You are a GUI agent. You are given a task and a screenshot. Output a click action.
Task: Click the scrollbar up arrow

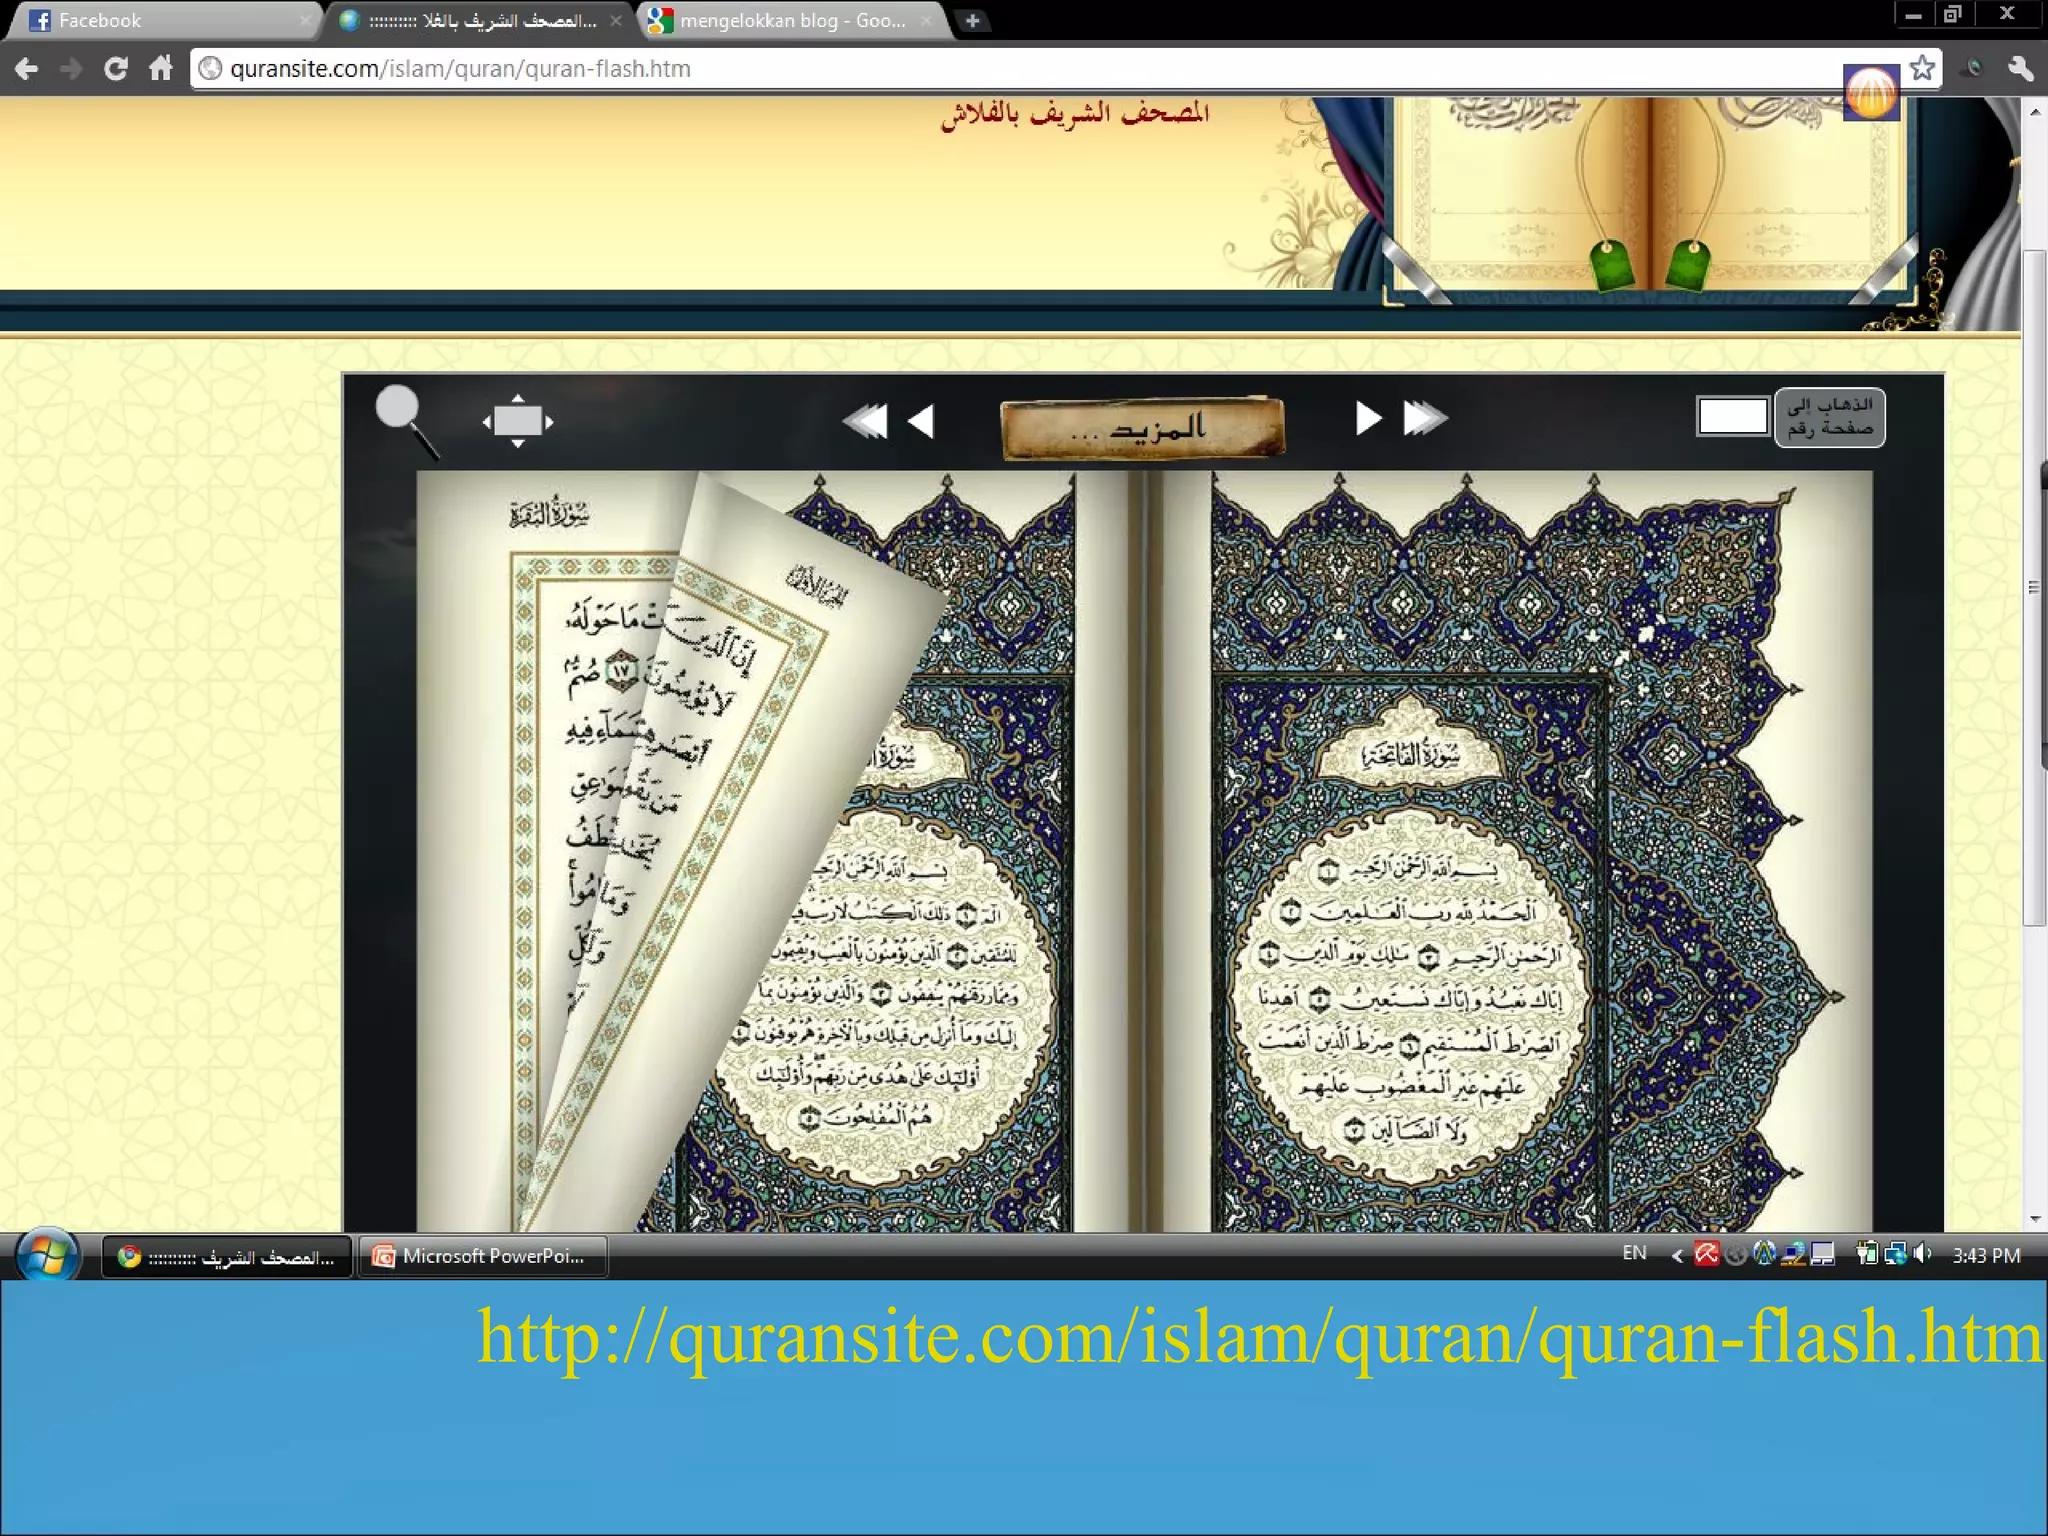pyautogui.click(x=2035, y=111)
